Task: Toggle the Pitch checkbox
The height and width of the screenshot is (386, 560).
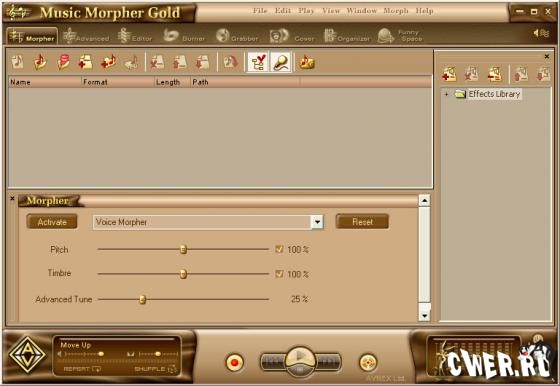Action: click(x=279, y=249)
